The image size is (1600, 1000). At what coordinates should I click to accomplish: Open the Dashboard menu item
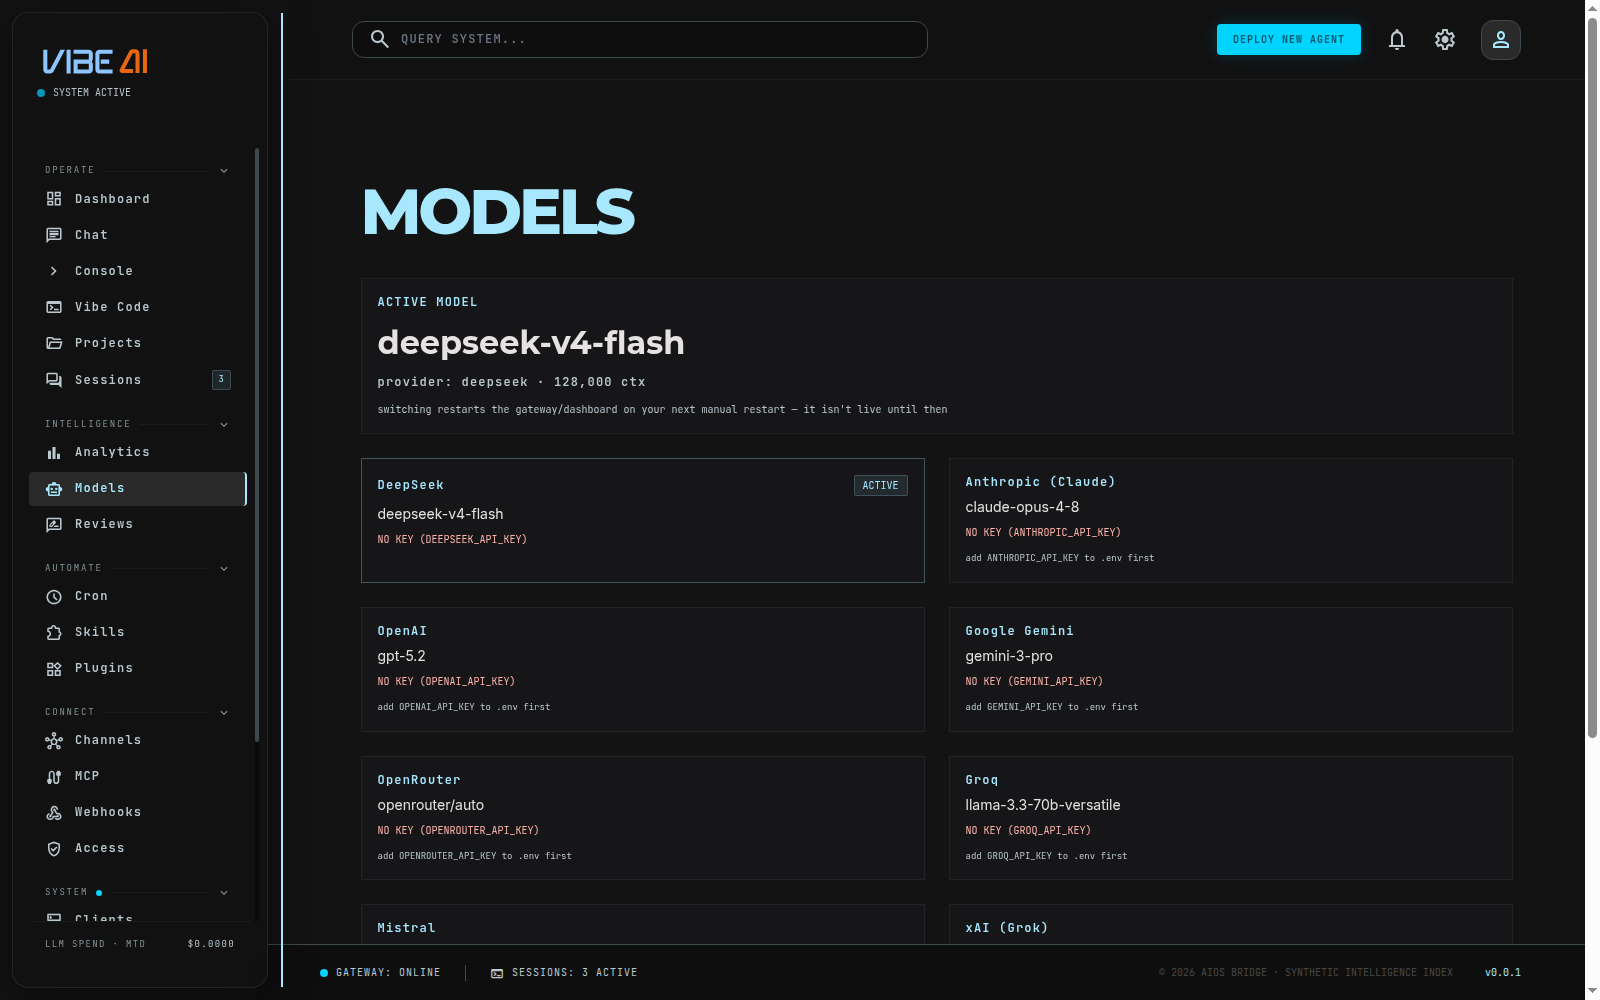click(138, 199)
